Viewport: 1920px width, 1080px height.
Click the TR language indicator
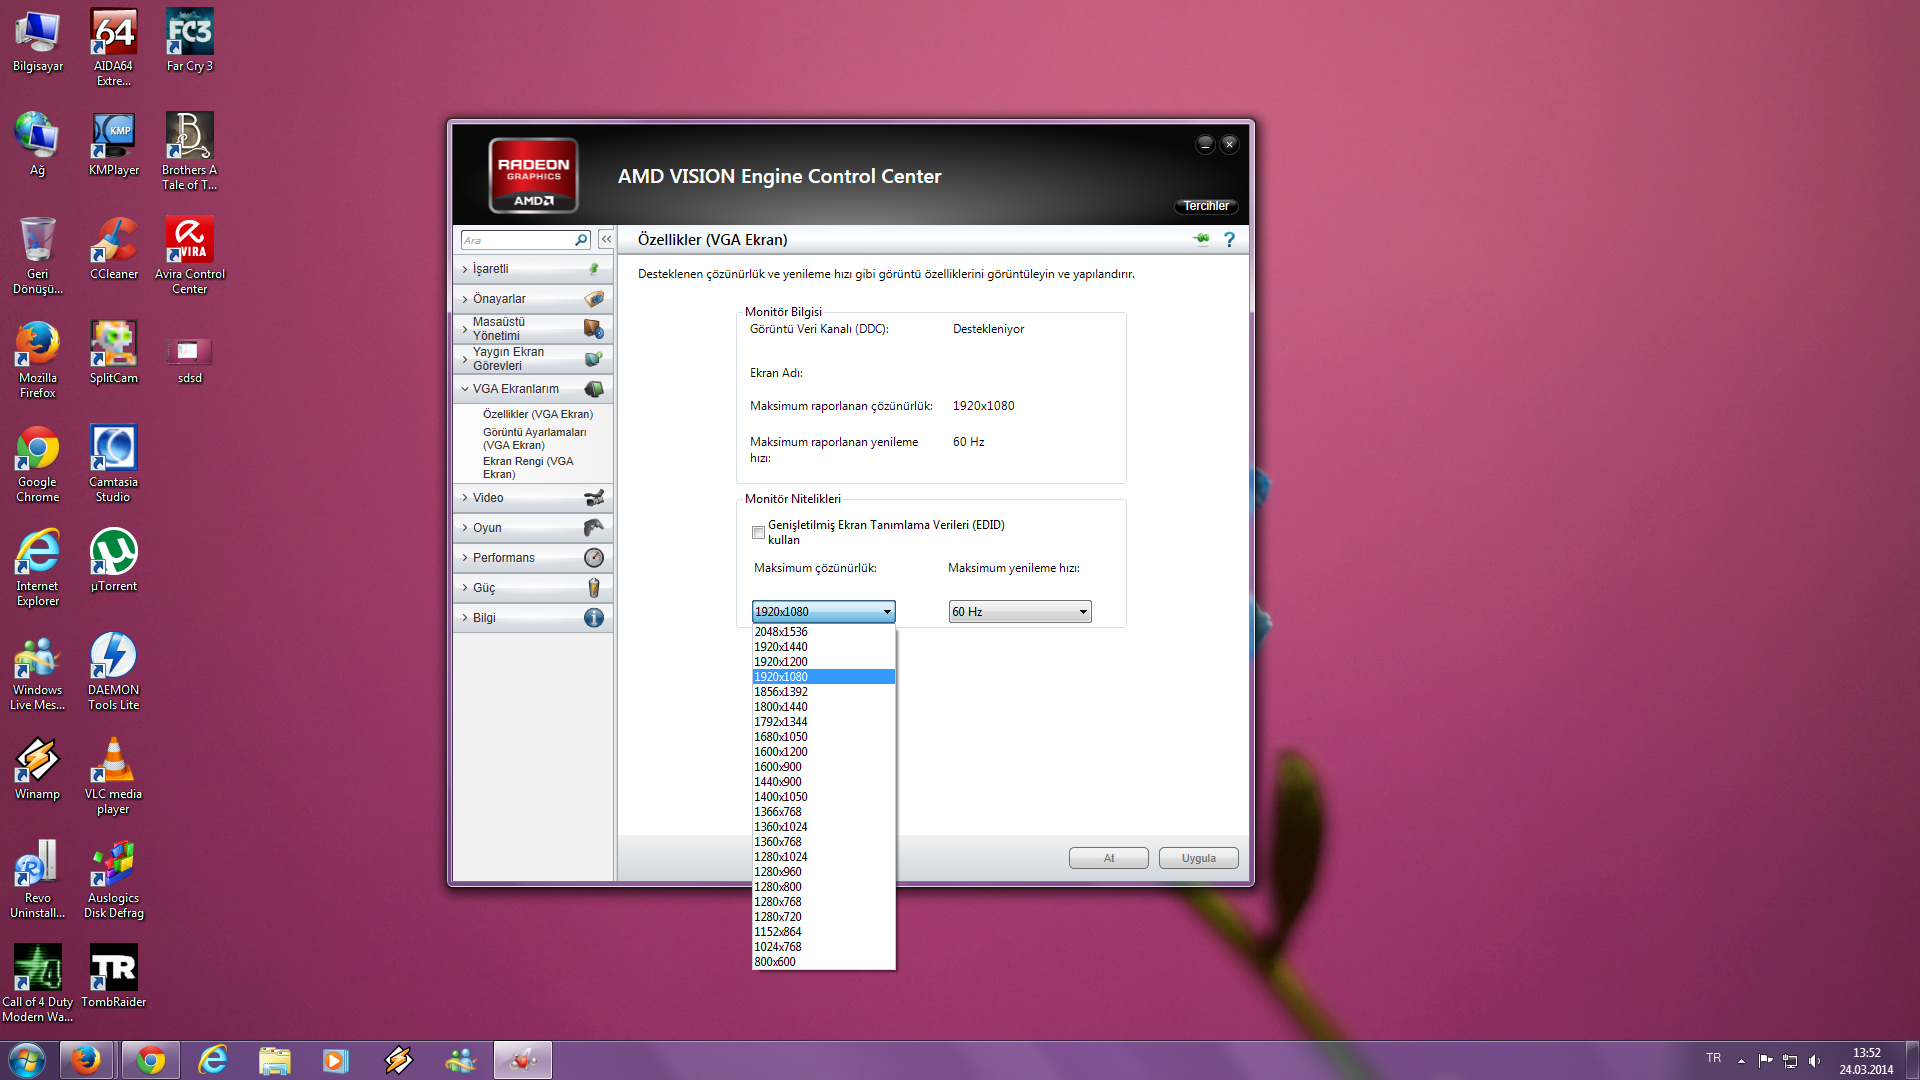coord(1714,1058)
